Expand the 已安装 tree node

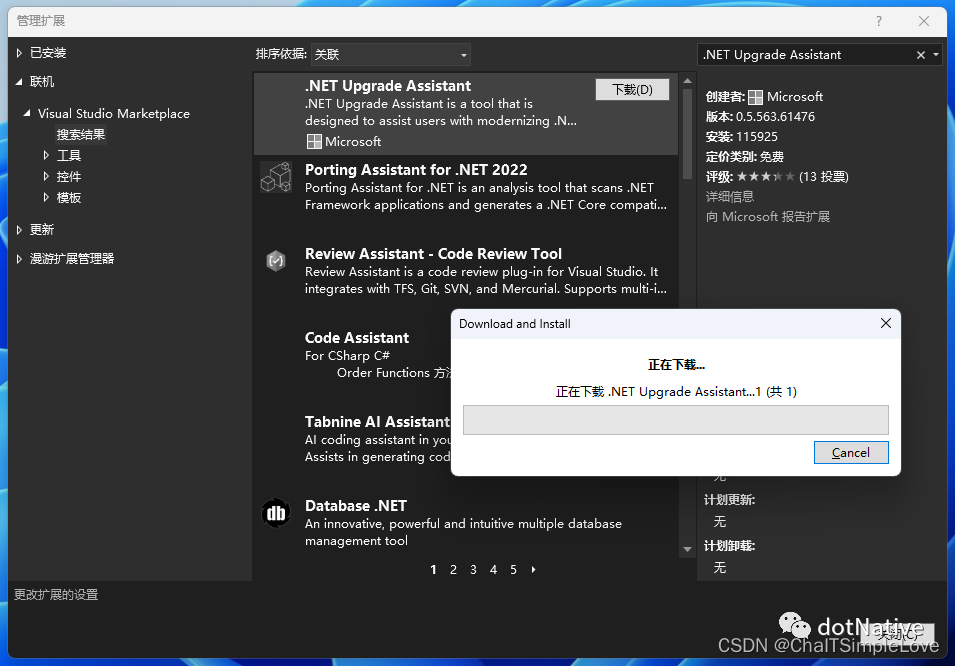point(19,54)
